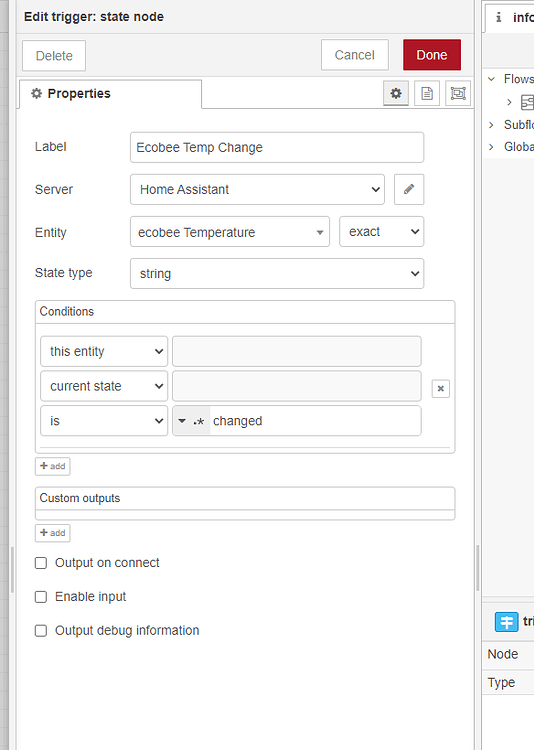Click the Custom outputs header
Image resolution: width=534 pixels, height=750 pixels.
245,498
